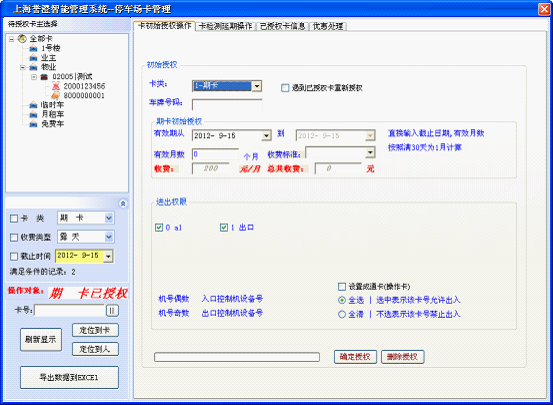Click the 定位到人 button

(95, 349)
